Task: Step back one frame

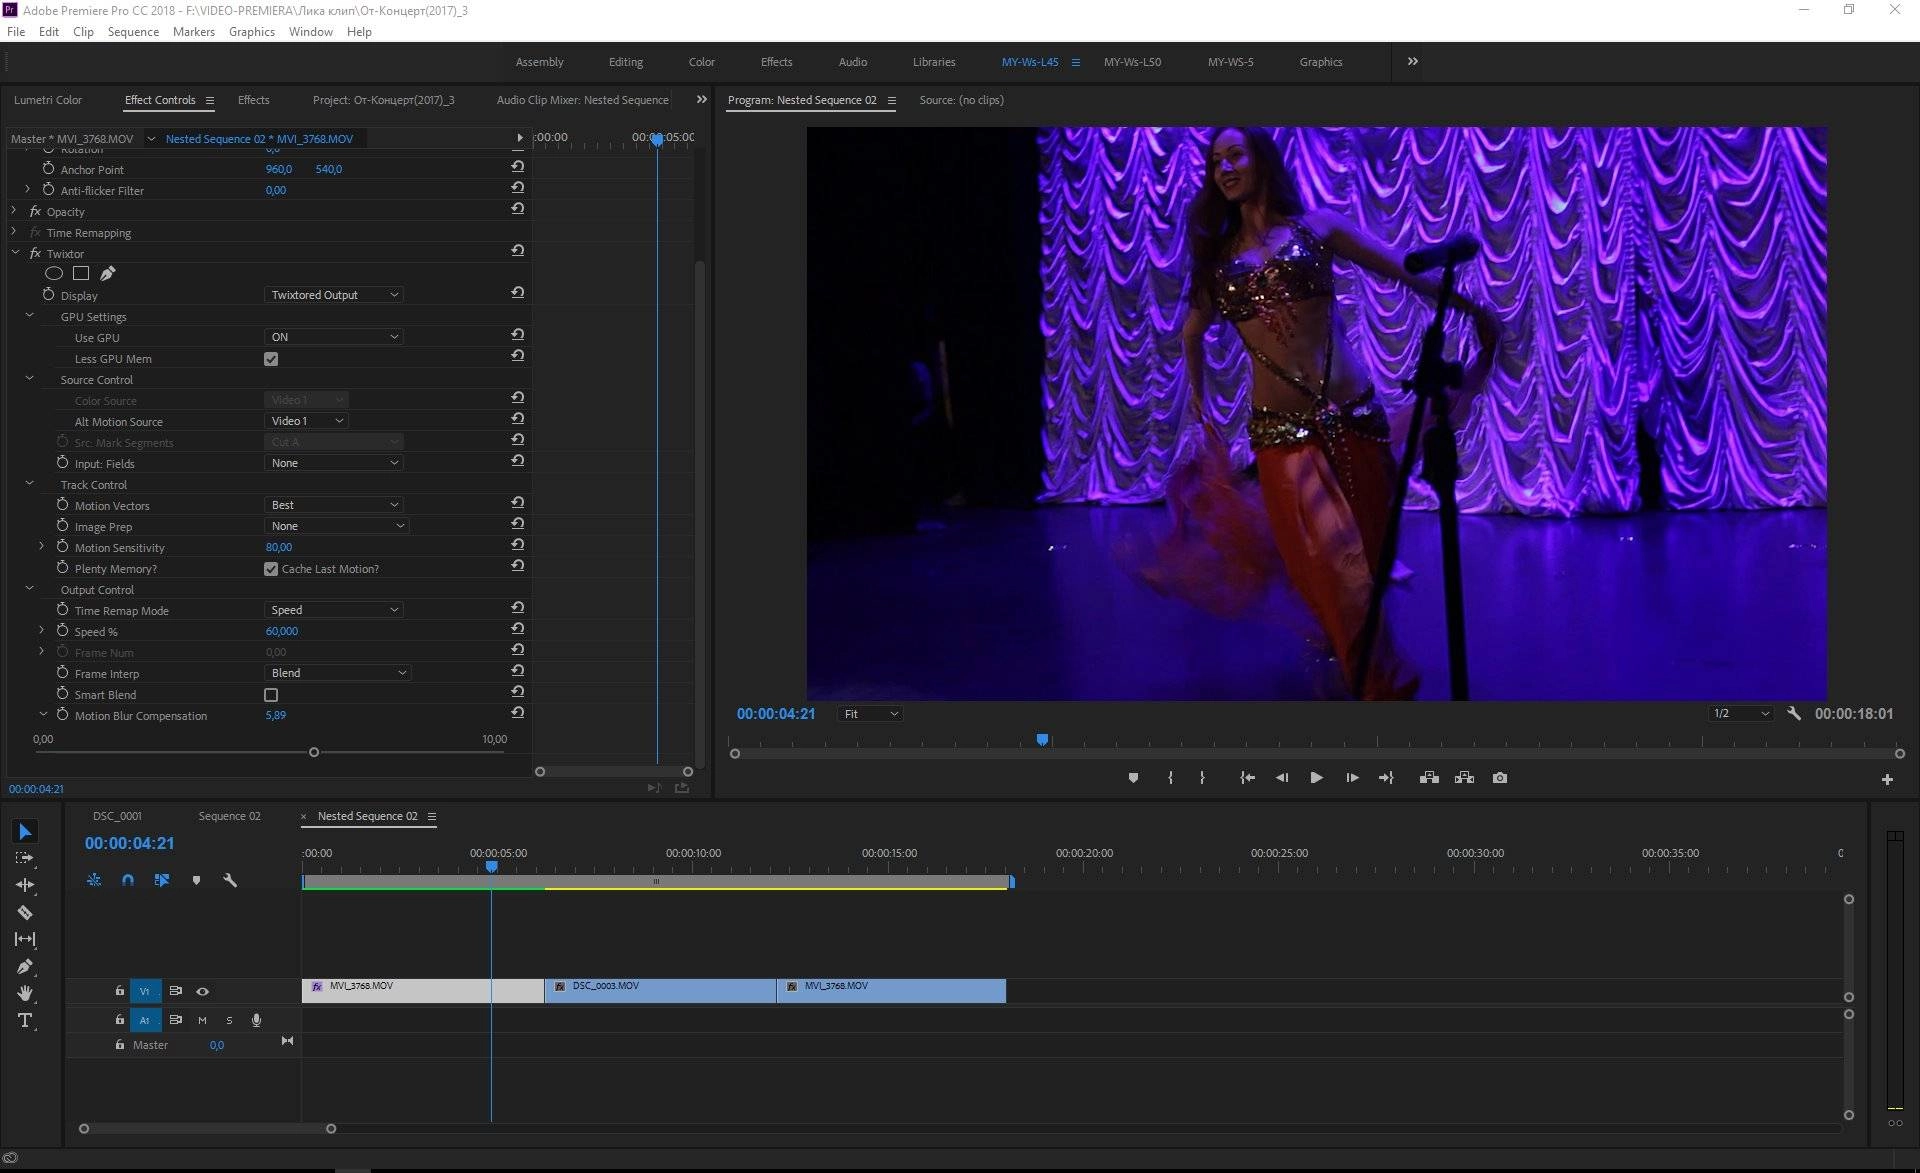Action: 1281,778
